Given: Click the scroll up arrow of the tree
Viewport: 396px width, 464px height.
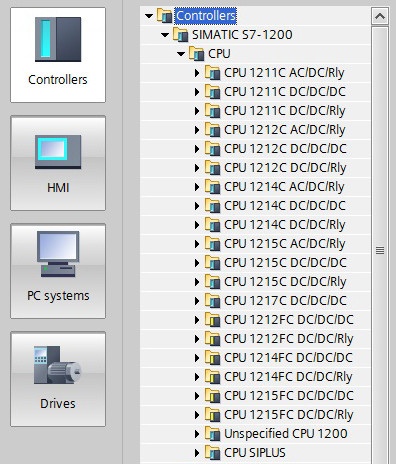Looking at the screenshot, I should click(x=380, y=16).
